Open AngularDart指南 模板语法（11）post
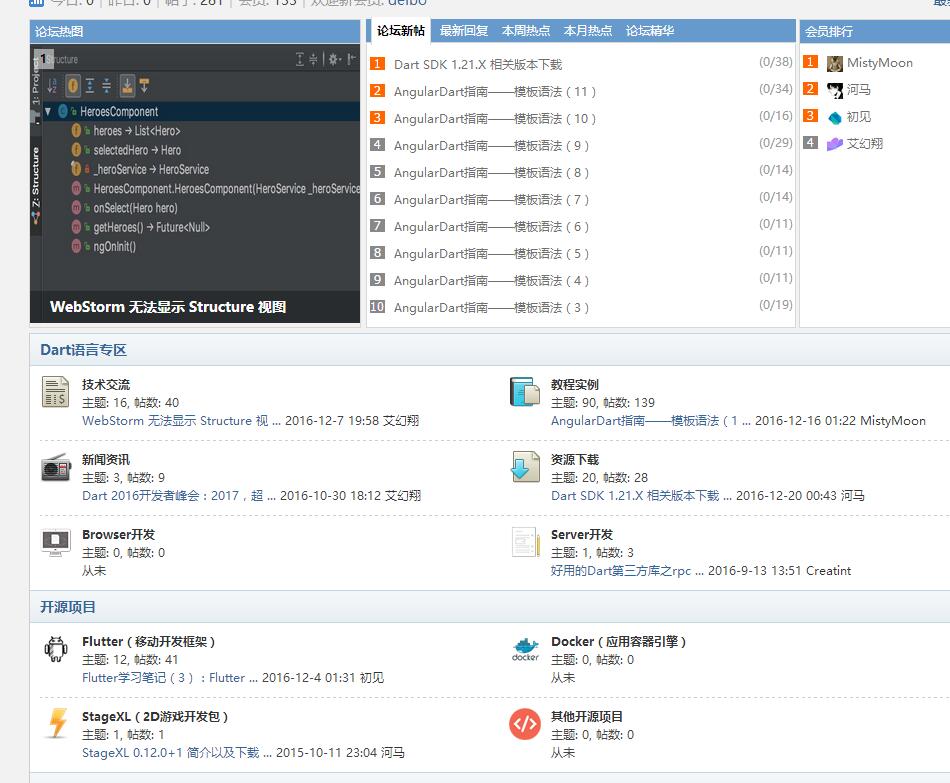 pos(495,91)
